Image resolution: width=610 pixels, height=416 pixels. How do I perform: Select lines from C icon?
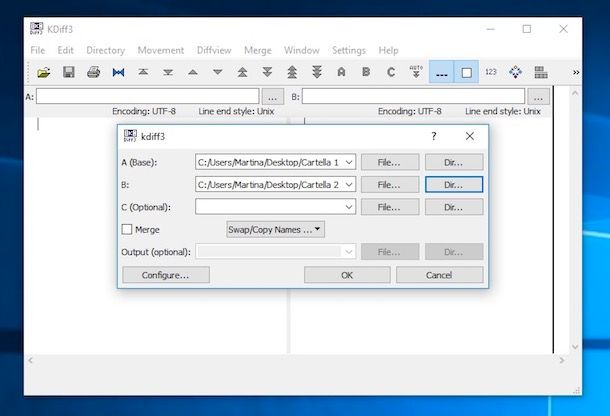coord(391,72)
